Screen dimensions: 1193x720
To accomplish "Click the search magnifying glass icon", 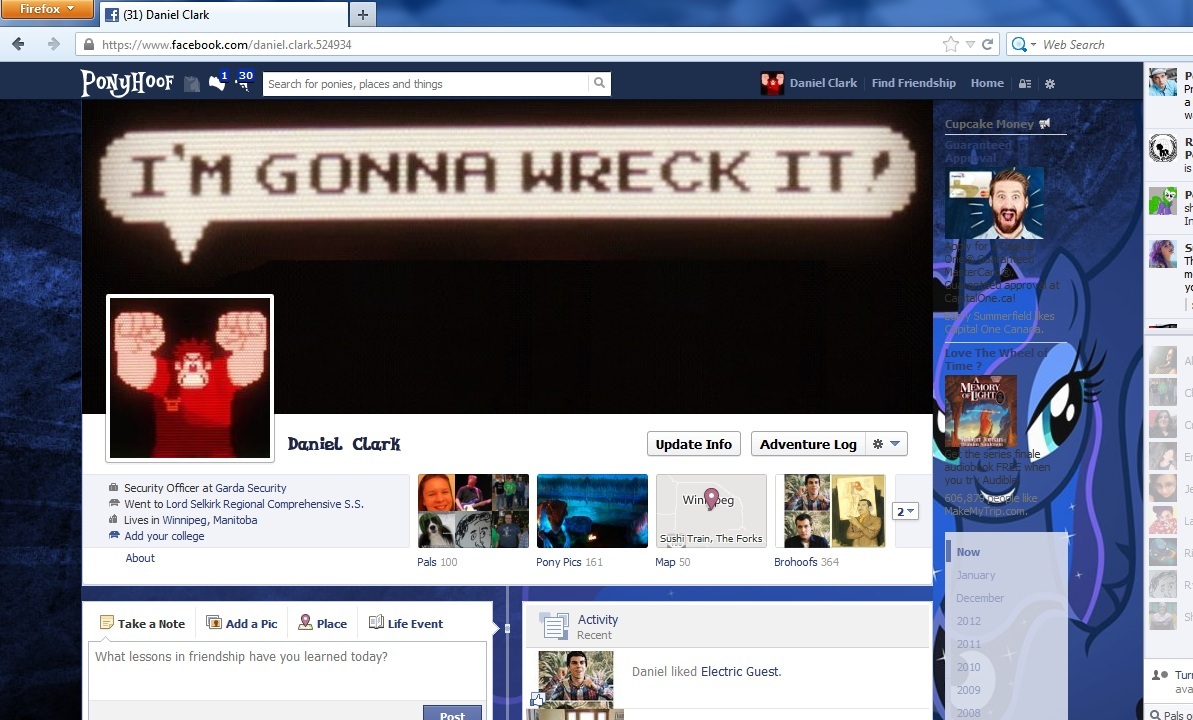I will (x=599, y=84).
